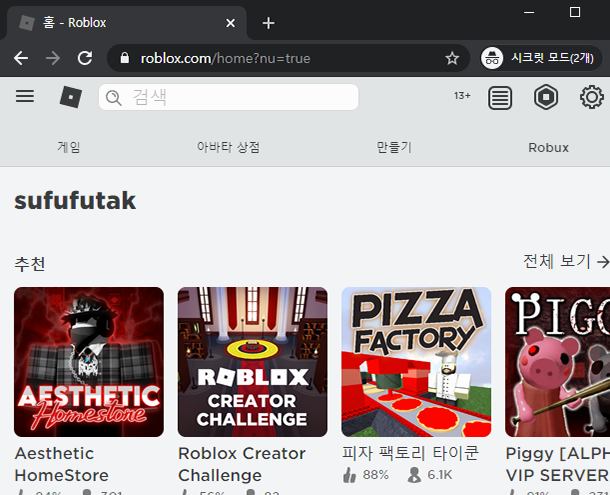Image resolution: width=610 pixels, height=495 pixels.
Task: Open the 게임 nav tab
Action: pos(69,147)
